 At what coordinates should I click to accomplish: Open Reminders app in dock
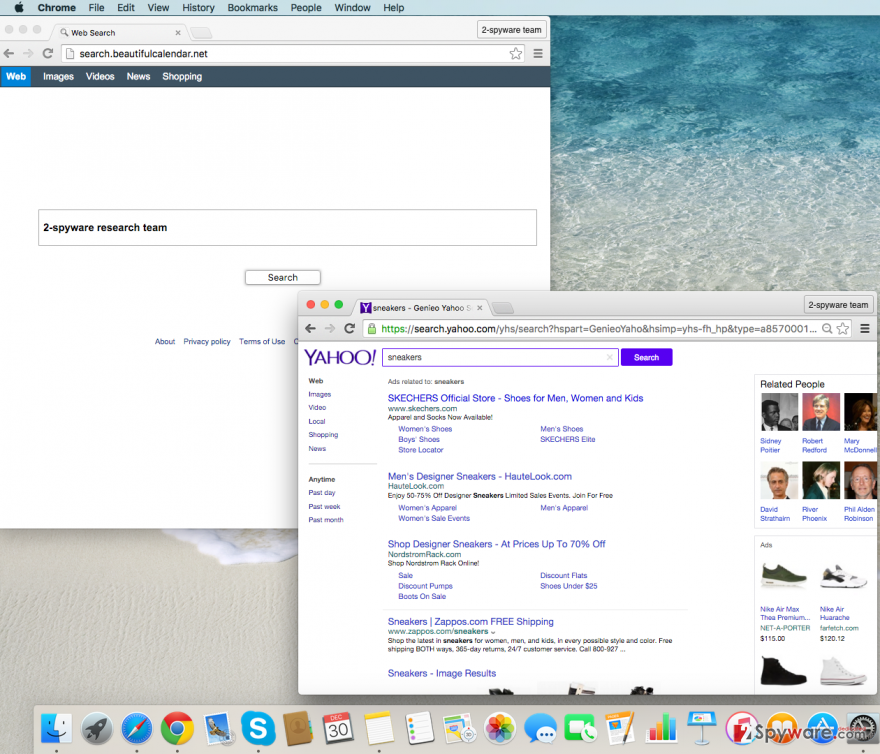pyautogui.click(x=419, y=728)
